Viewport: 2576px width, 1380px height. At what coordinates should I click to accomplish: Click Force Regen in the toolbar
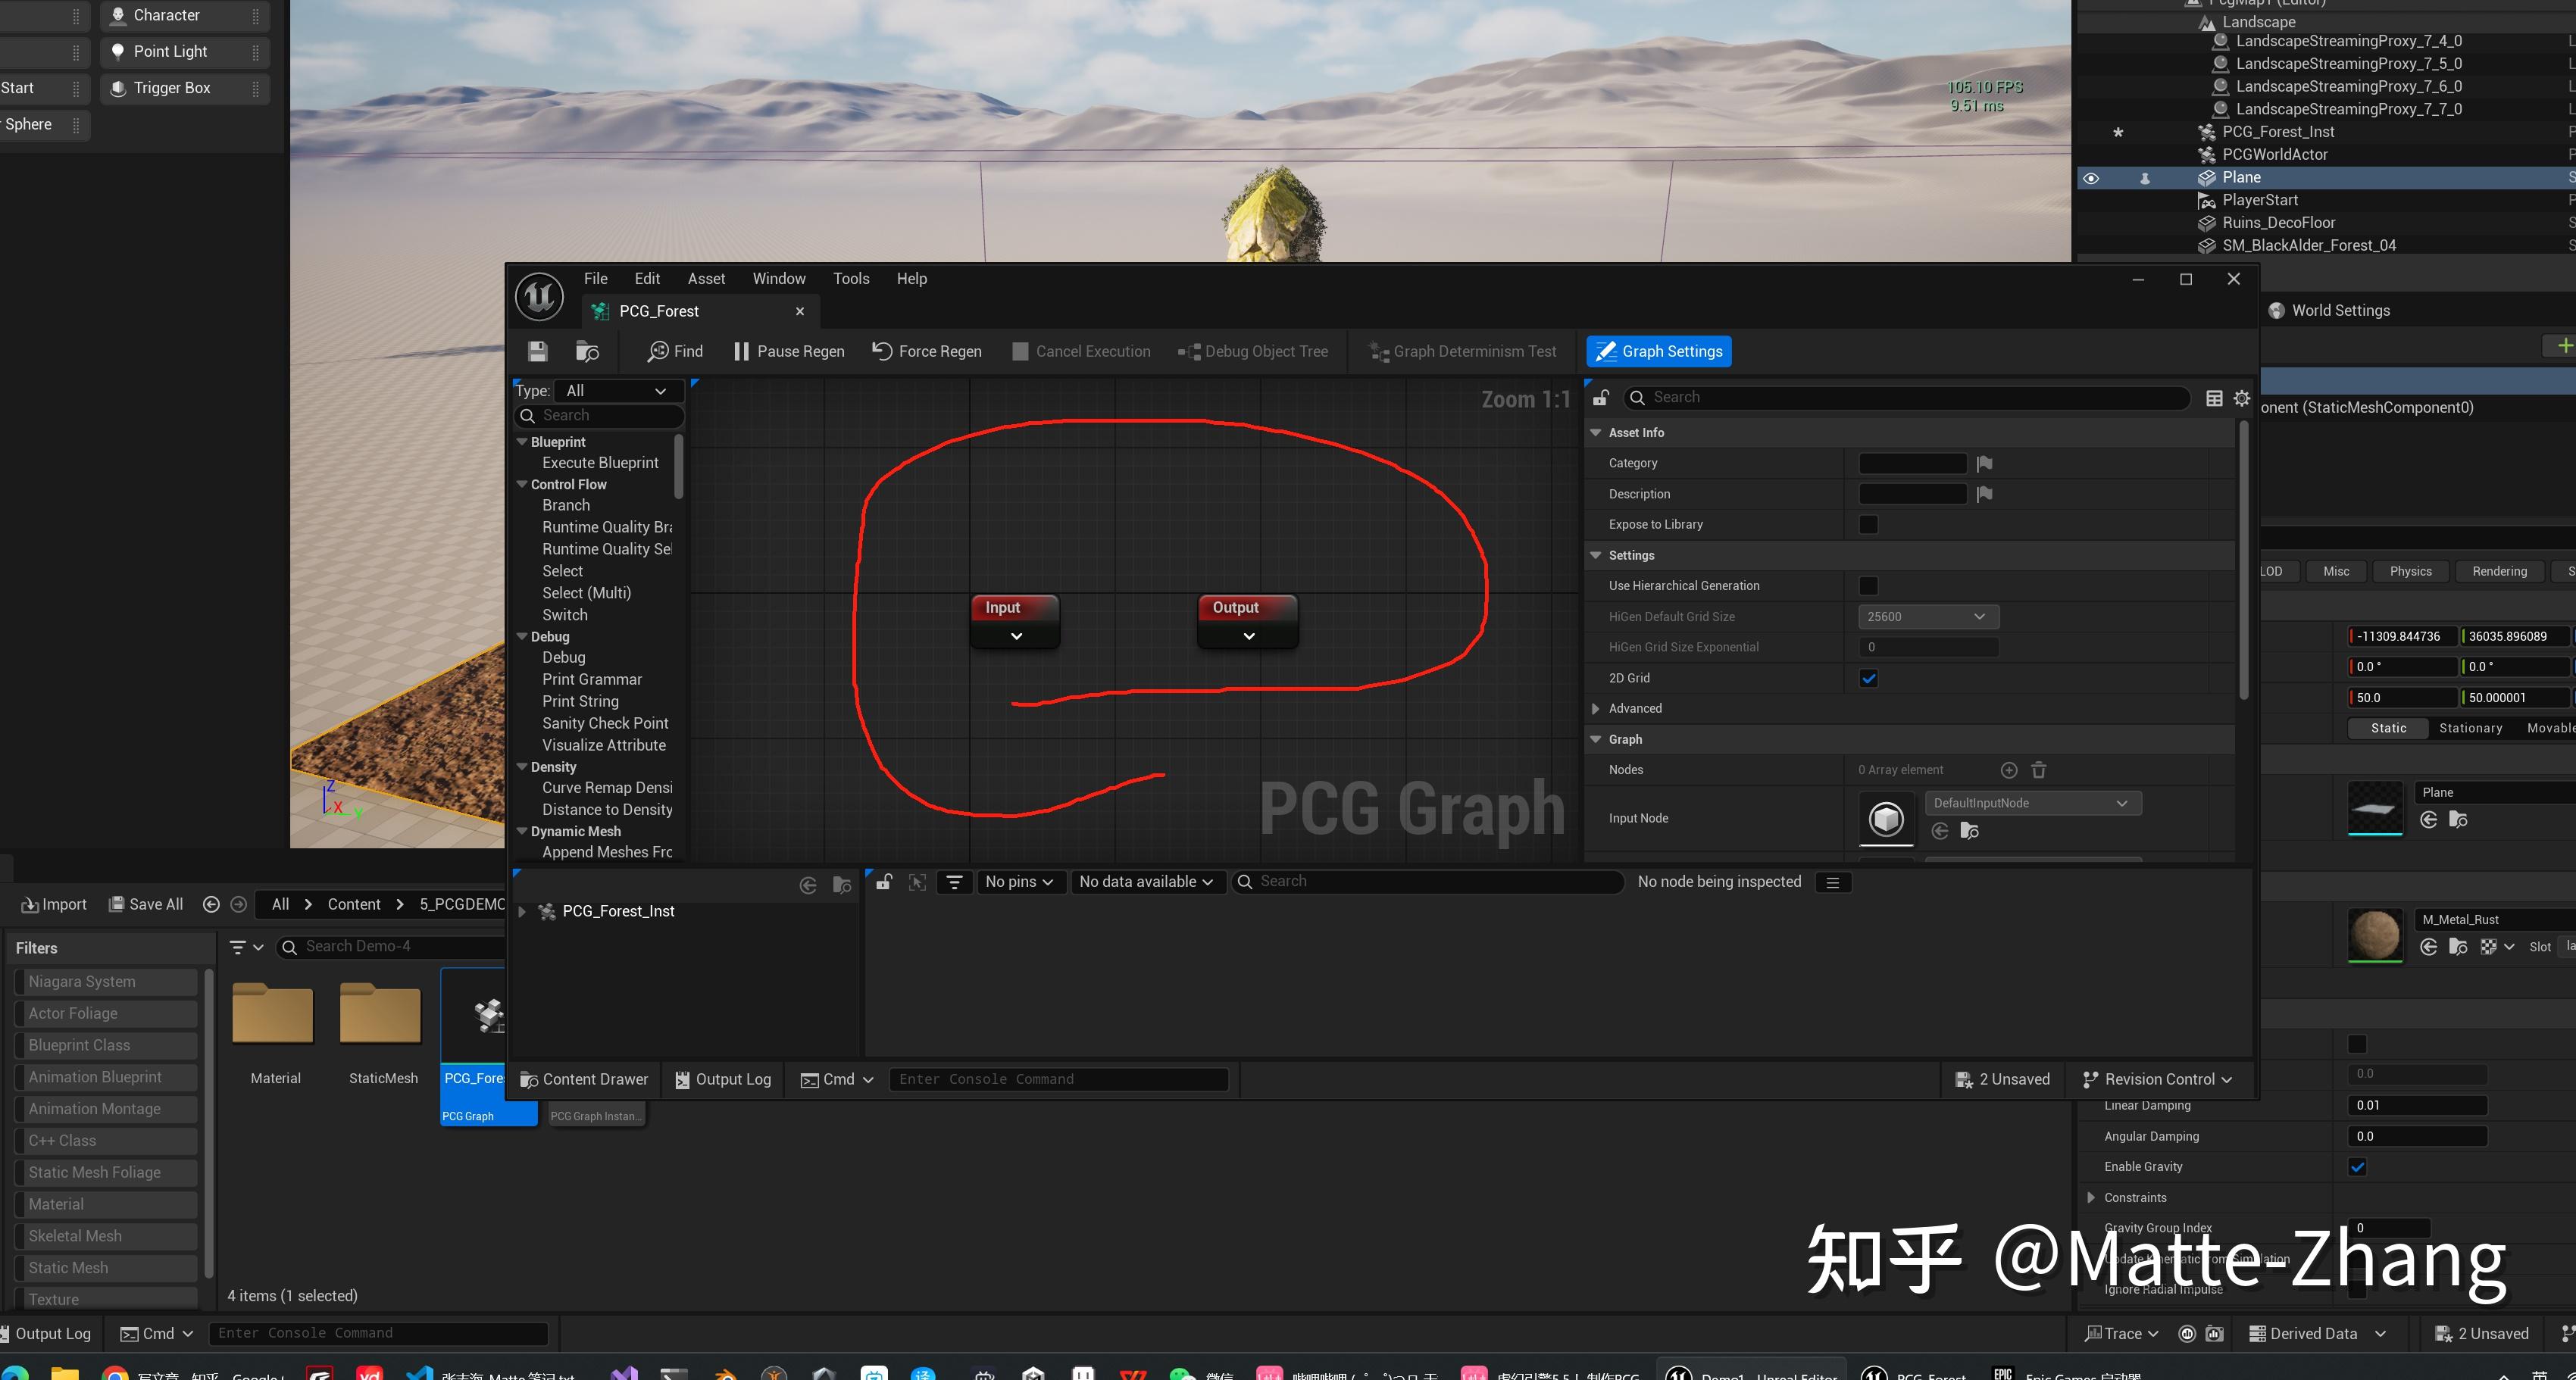click(x=927, y=351)
